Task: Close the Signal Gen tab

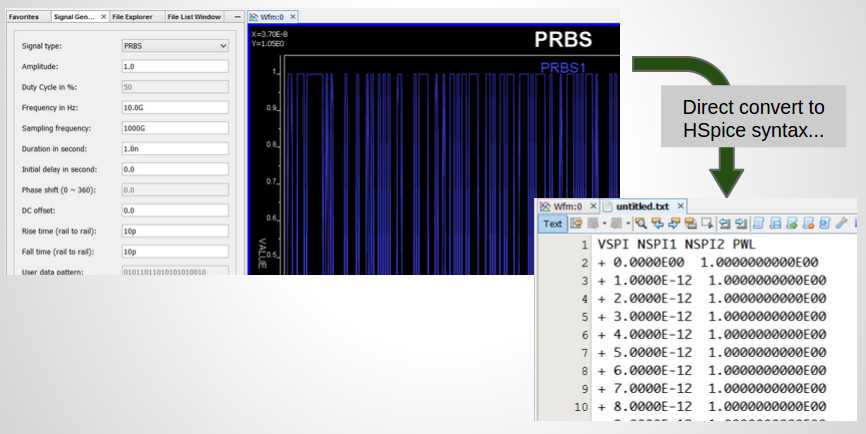Action: coord(104,17)
